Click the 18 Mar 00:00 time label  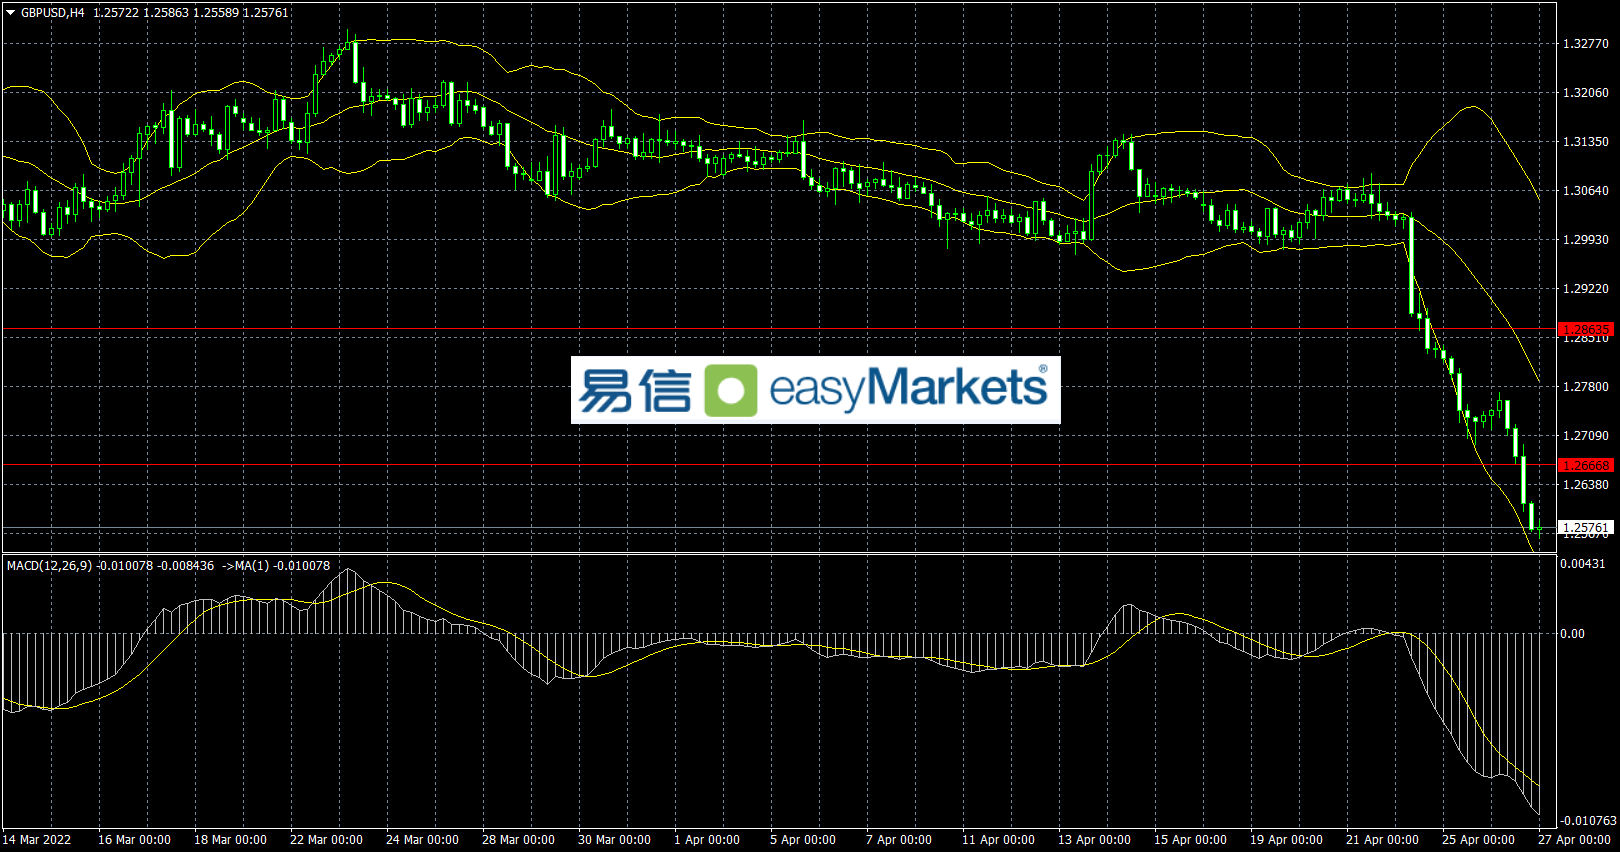(230, 840)
